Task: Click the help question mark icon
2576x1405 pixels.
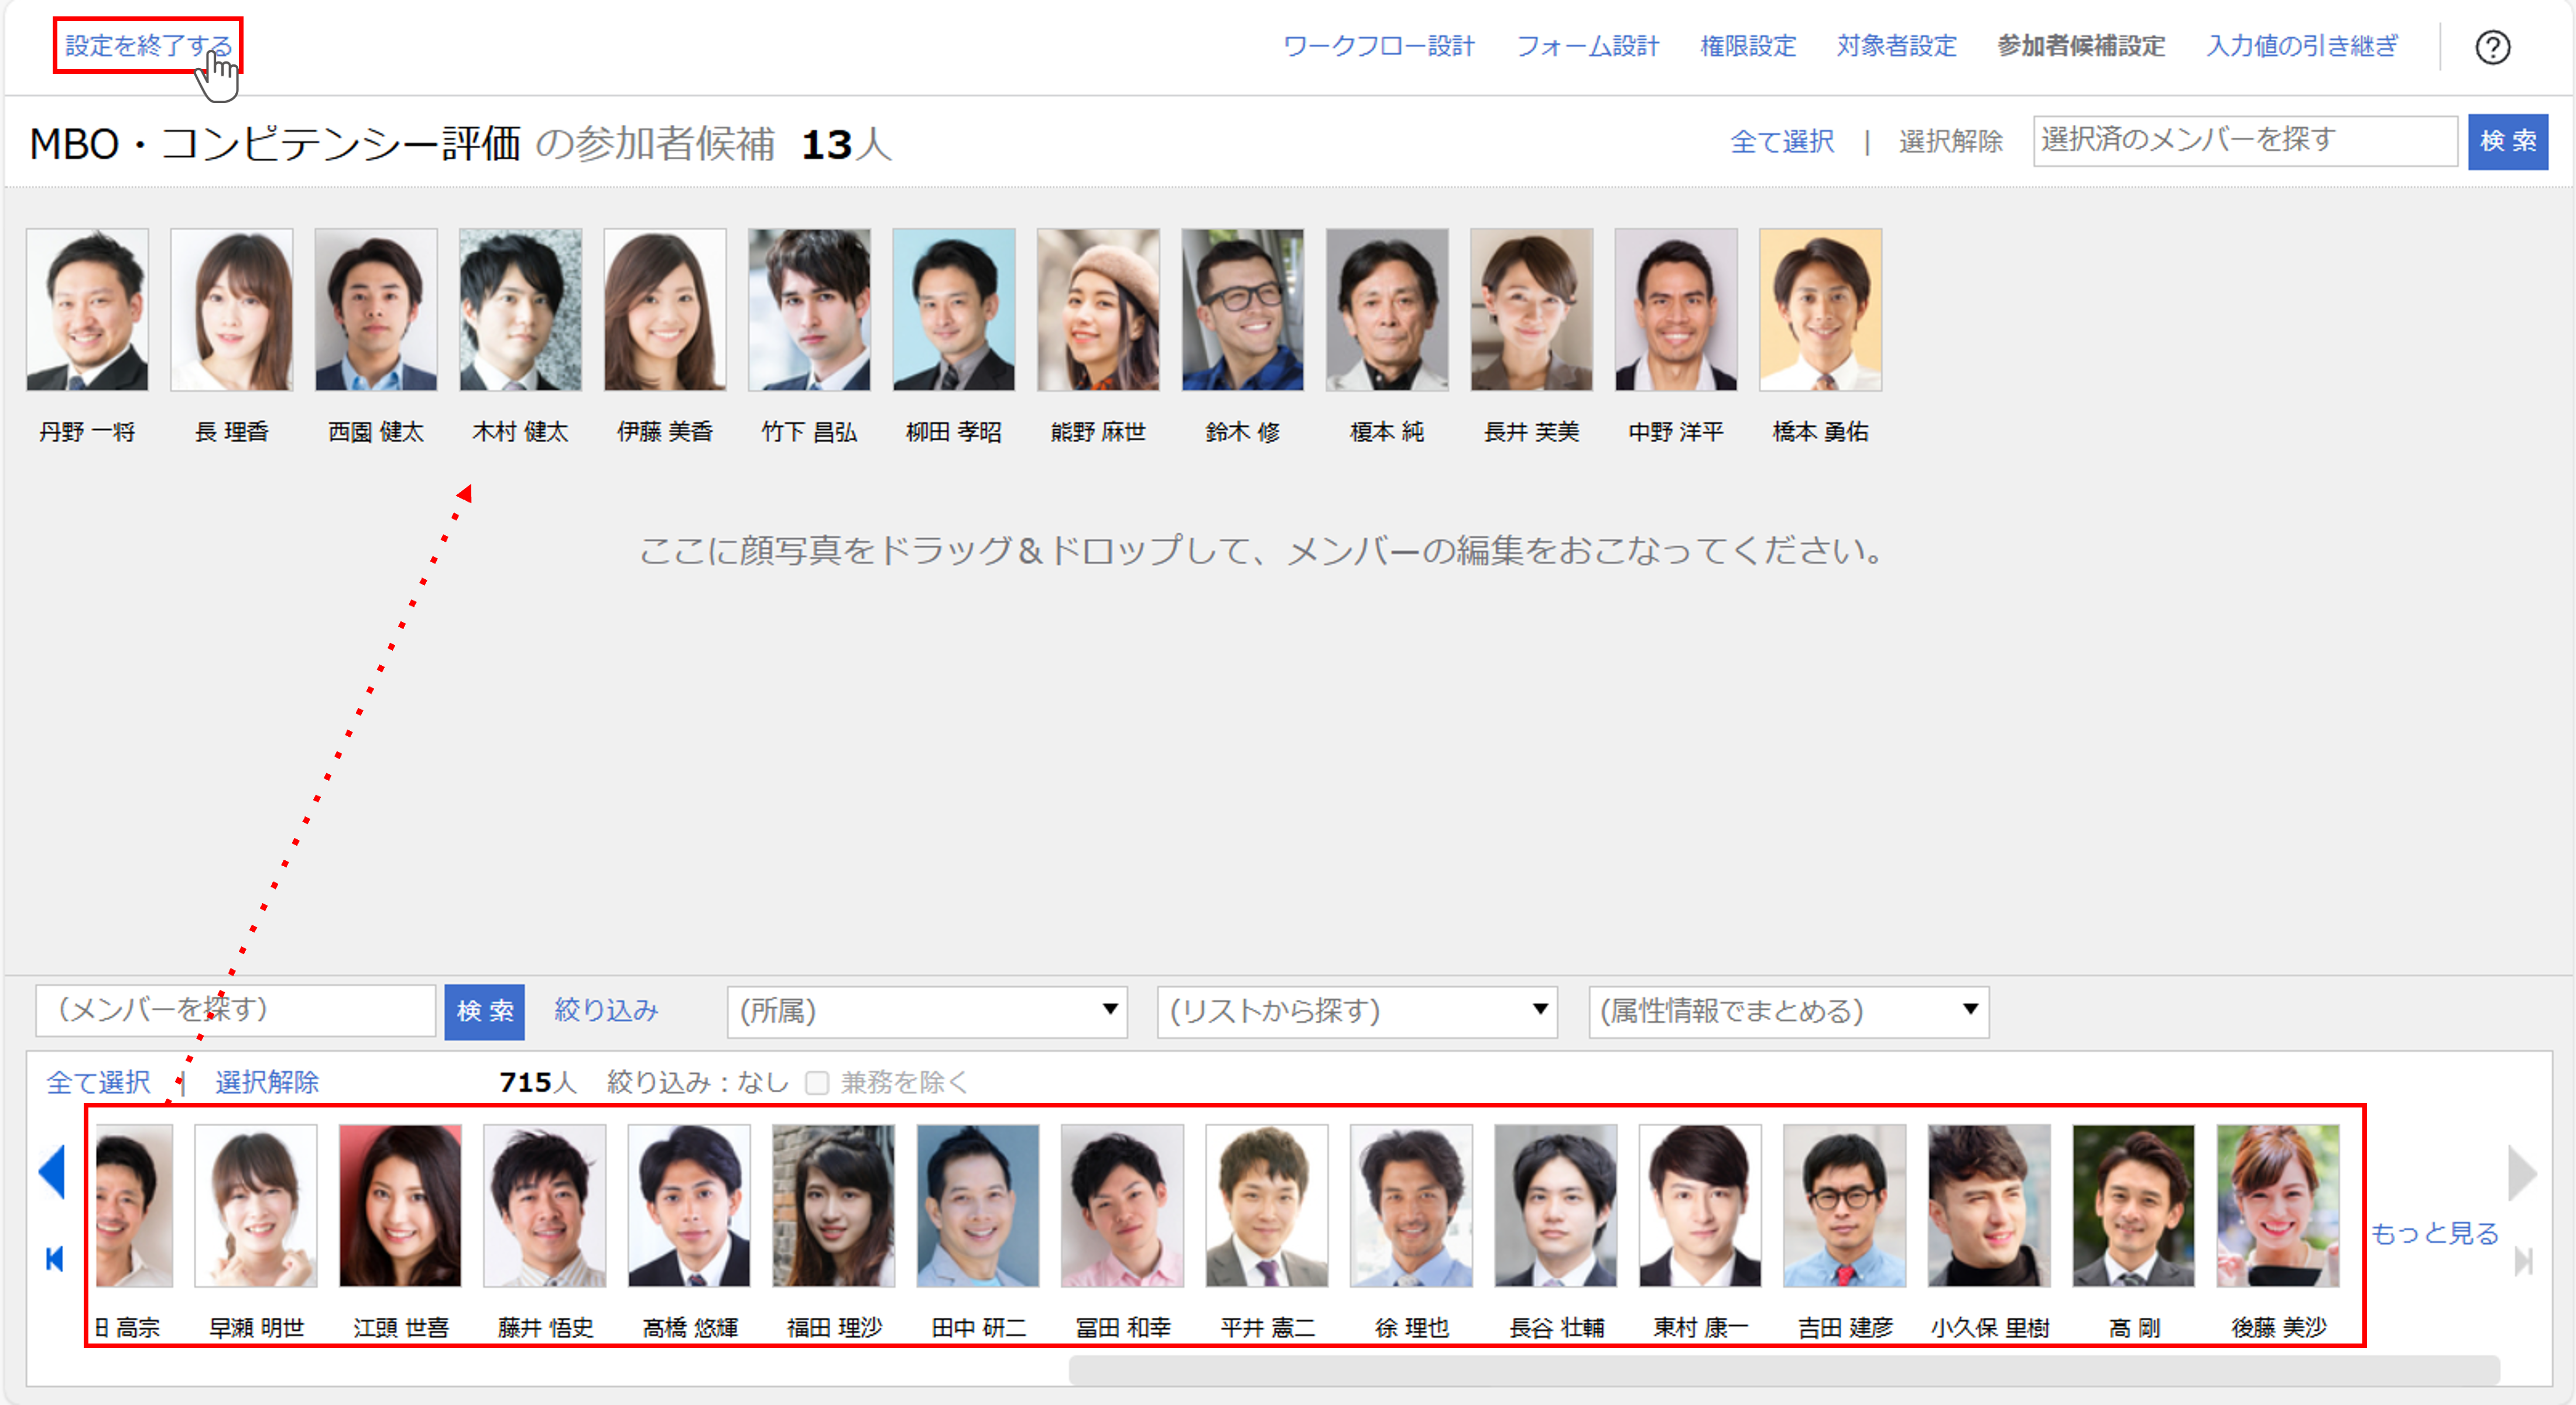Action: pos(2492,47)
